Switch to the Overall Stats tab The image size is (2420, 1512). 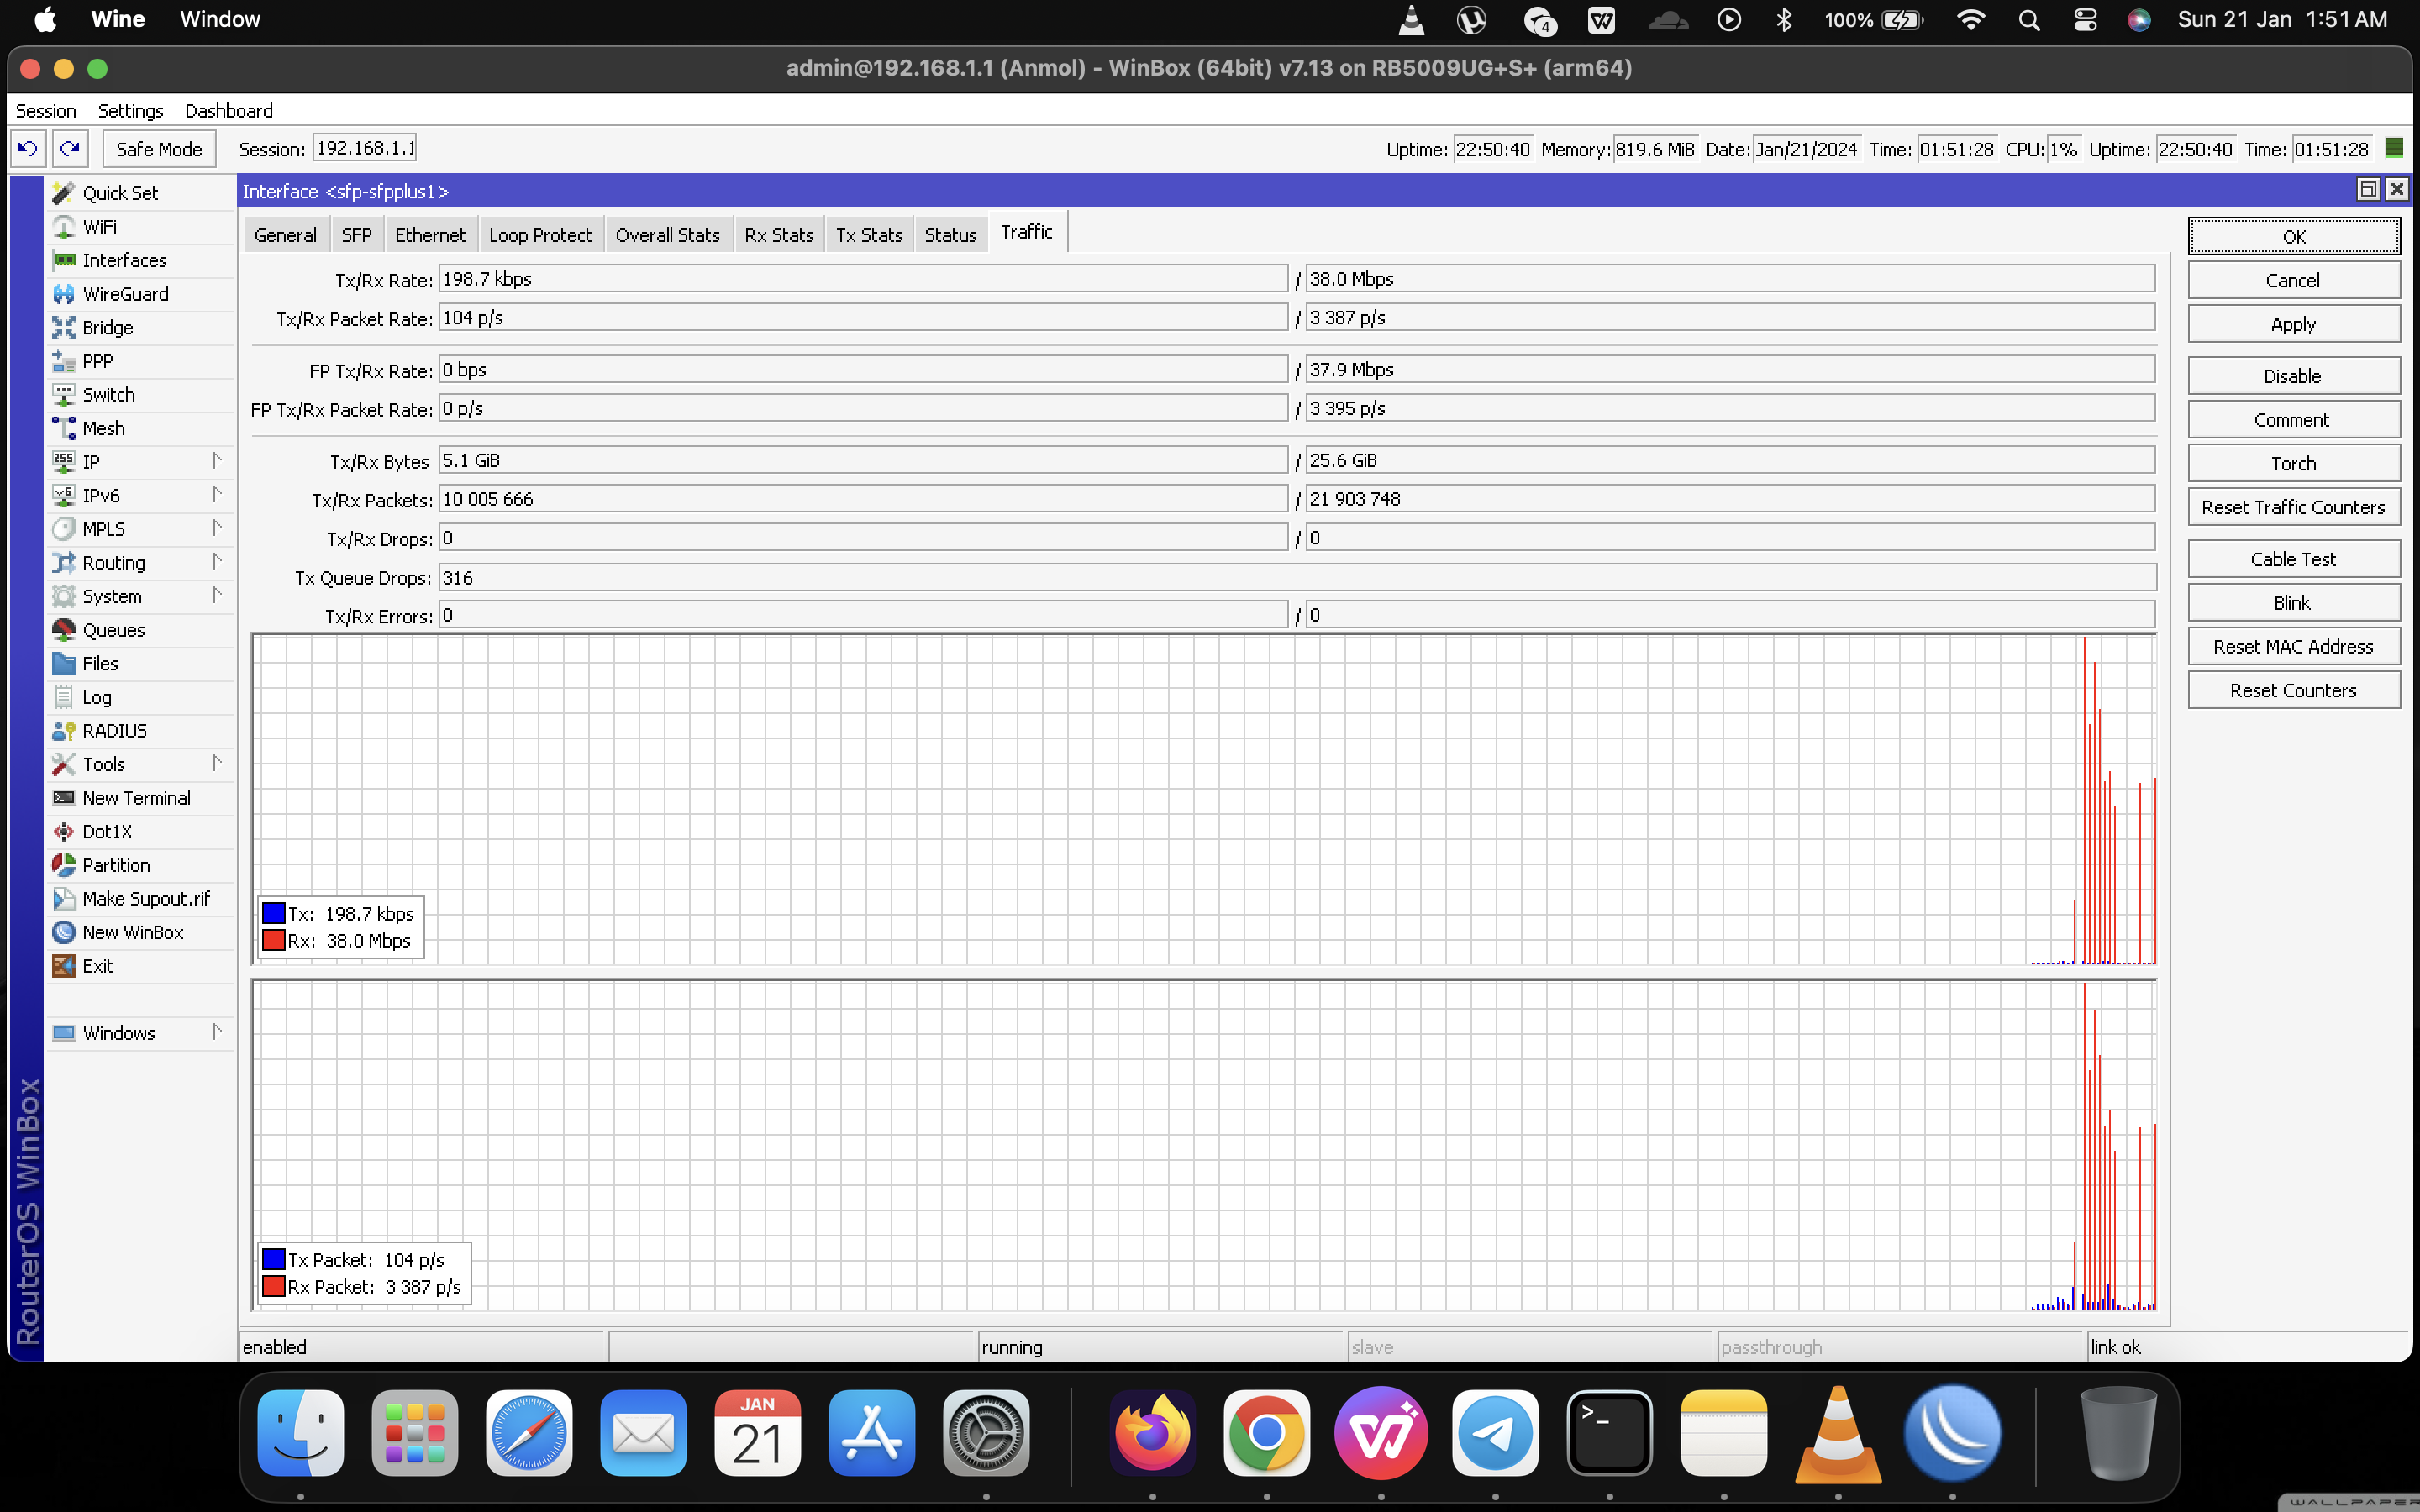click(x=667, y=235)
